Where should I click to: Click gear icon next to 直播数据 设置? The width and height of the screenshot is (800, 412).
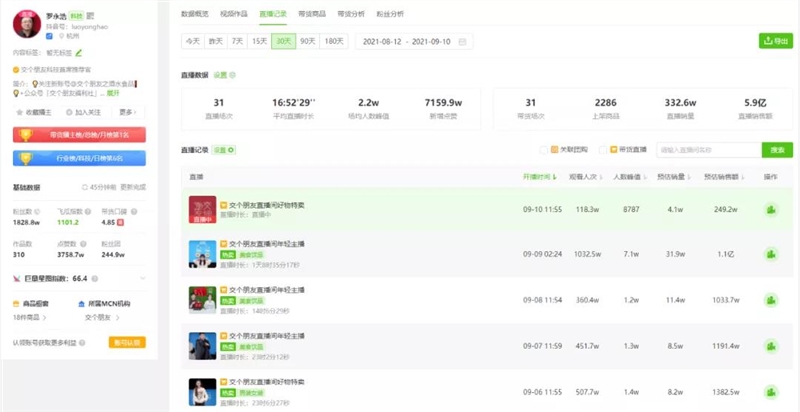pos(233,75)
